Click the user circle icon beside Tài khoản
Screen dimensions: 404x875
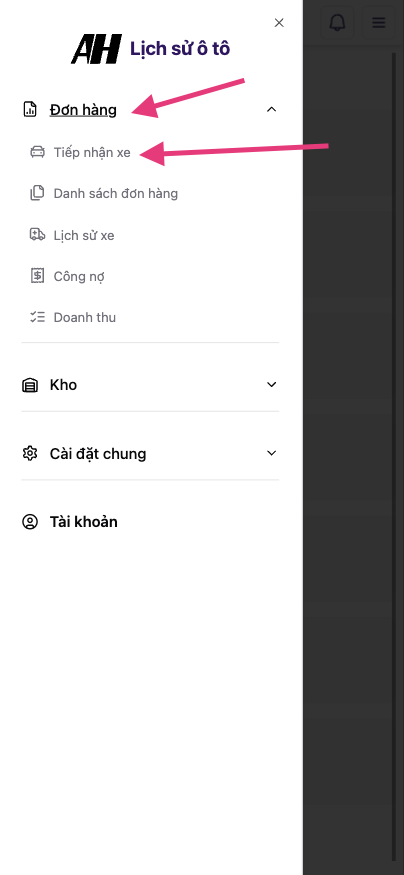coord(30,522)
